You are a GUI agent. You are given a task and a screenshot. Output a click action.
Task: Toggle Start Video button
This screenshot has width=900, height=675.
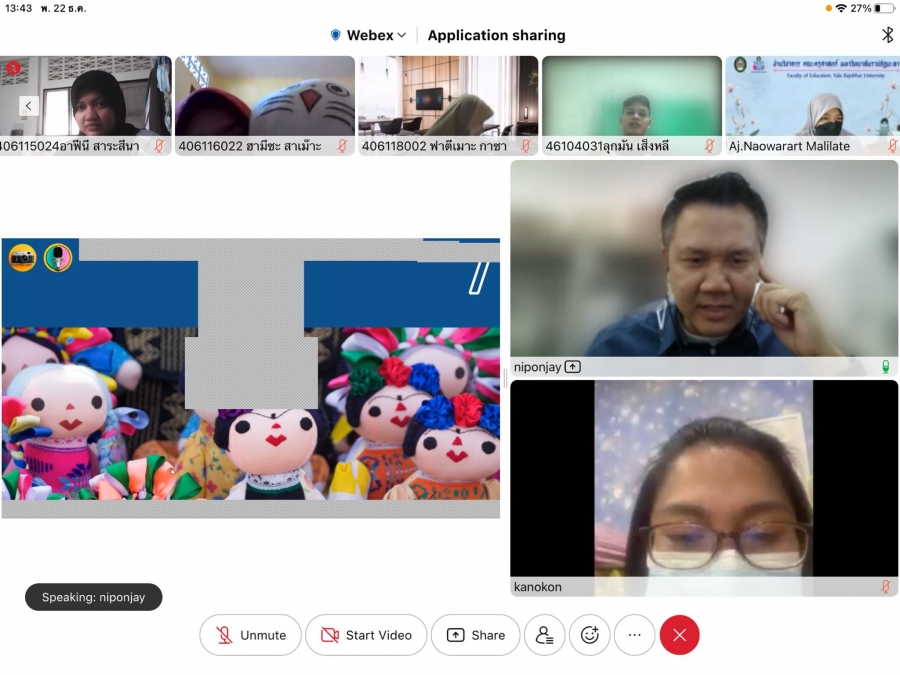tap(365, 635)
